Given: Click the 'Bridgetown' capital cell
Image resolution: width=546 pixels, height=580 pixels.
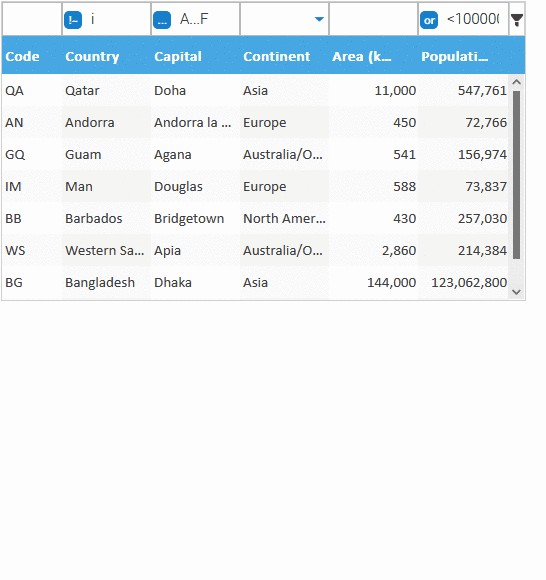Looking at the screenshot, I should pos(195,219).
